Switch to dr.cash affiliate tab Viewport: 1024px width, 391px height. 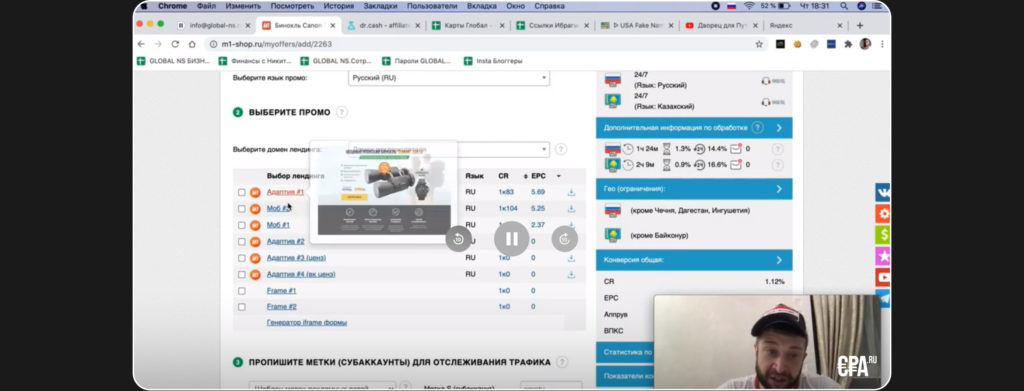383,25
